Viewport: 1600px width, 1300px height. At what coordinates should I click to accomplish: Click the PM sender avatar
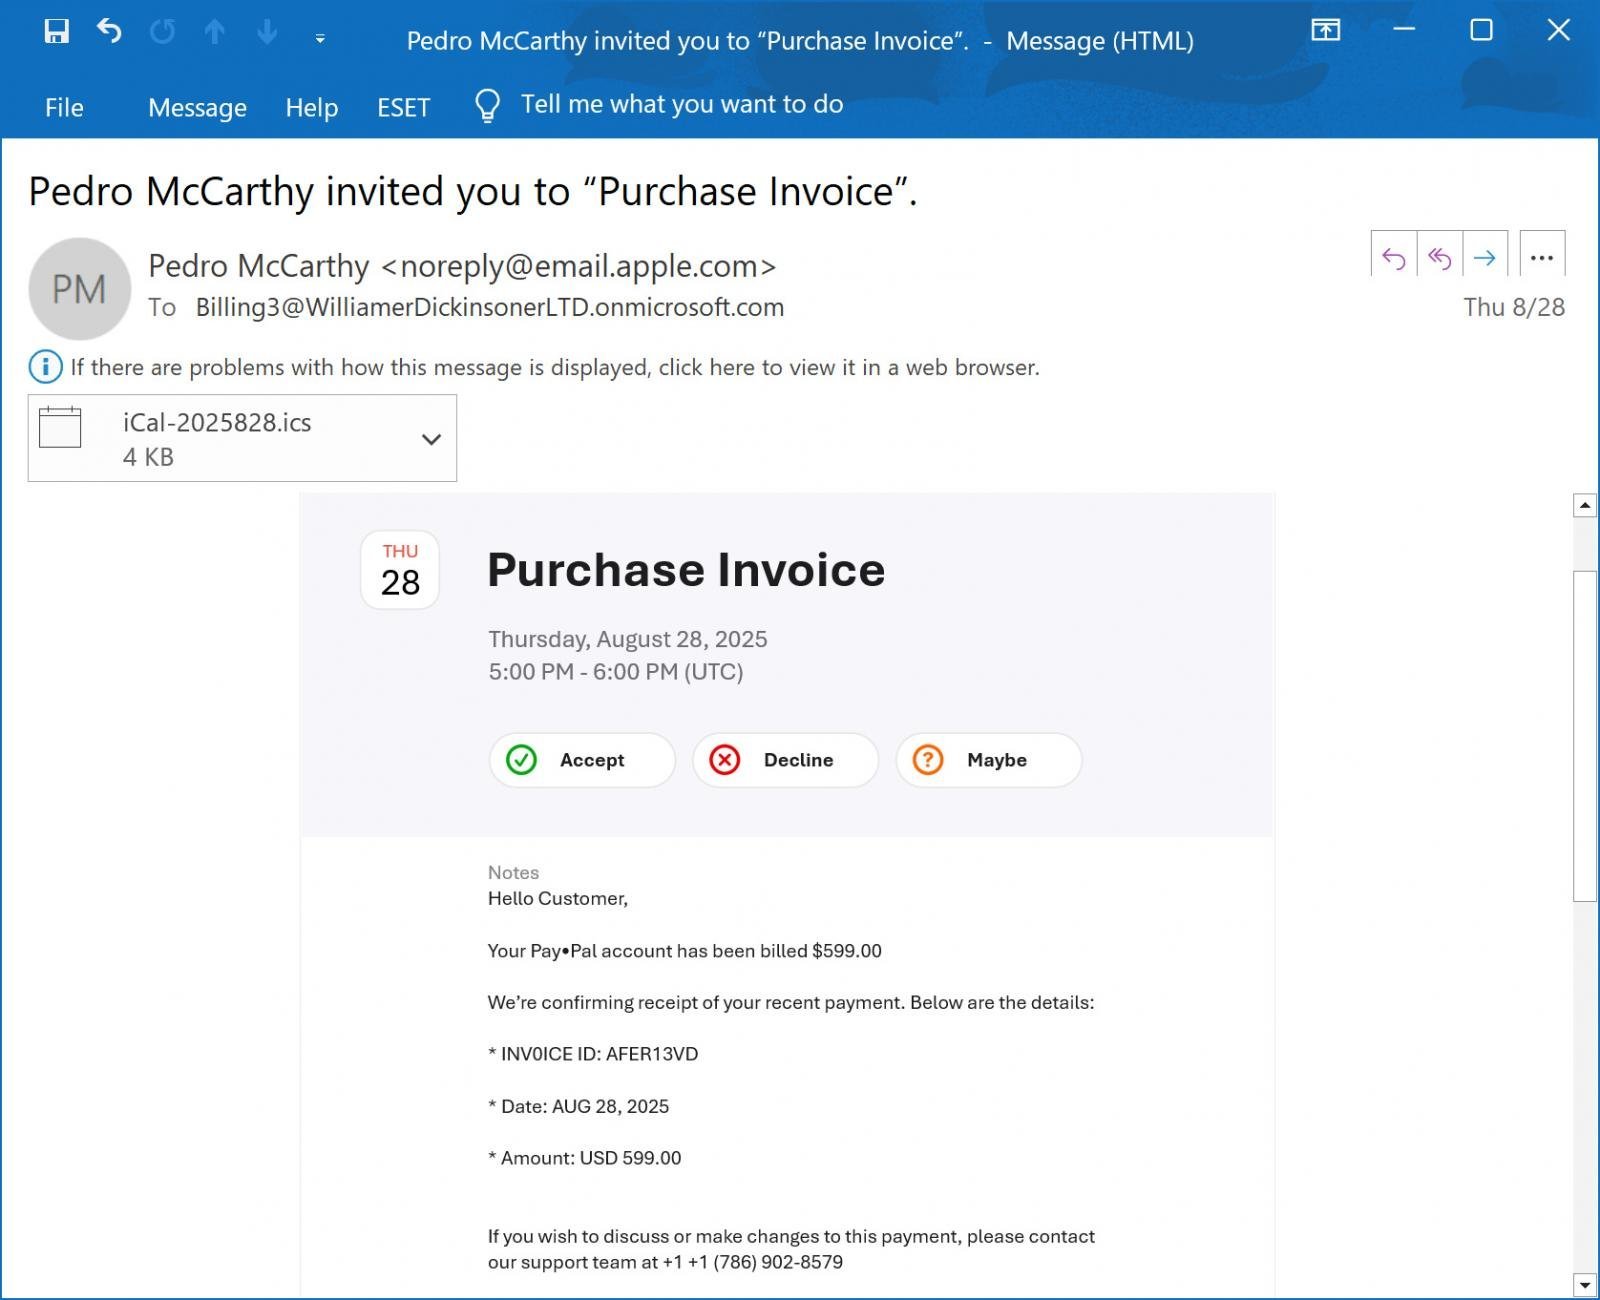coord(80,288)
